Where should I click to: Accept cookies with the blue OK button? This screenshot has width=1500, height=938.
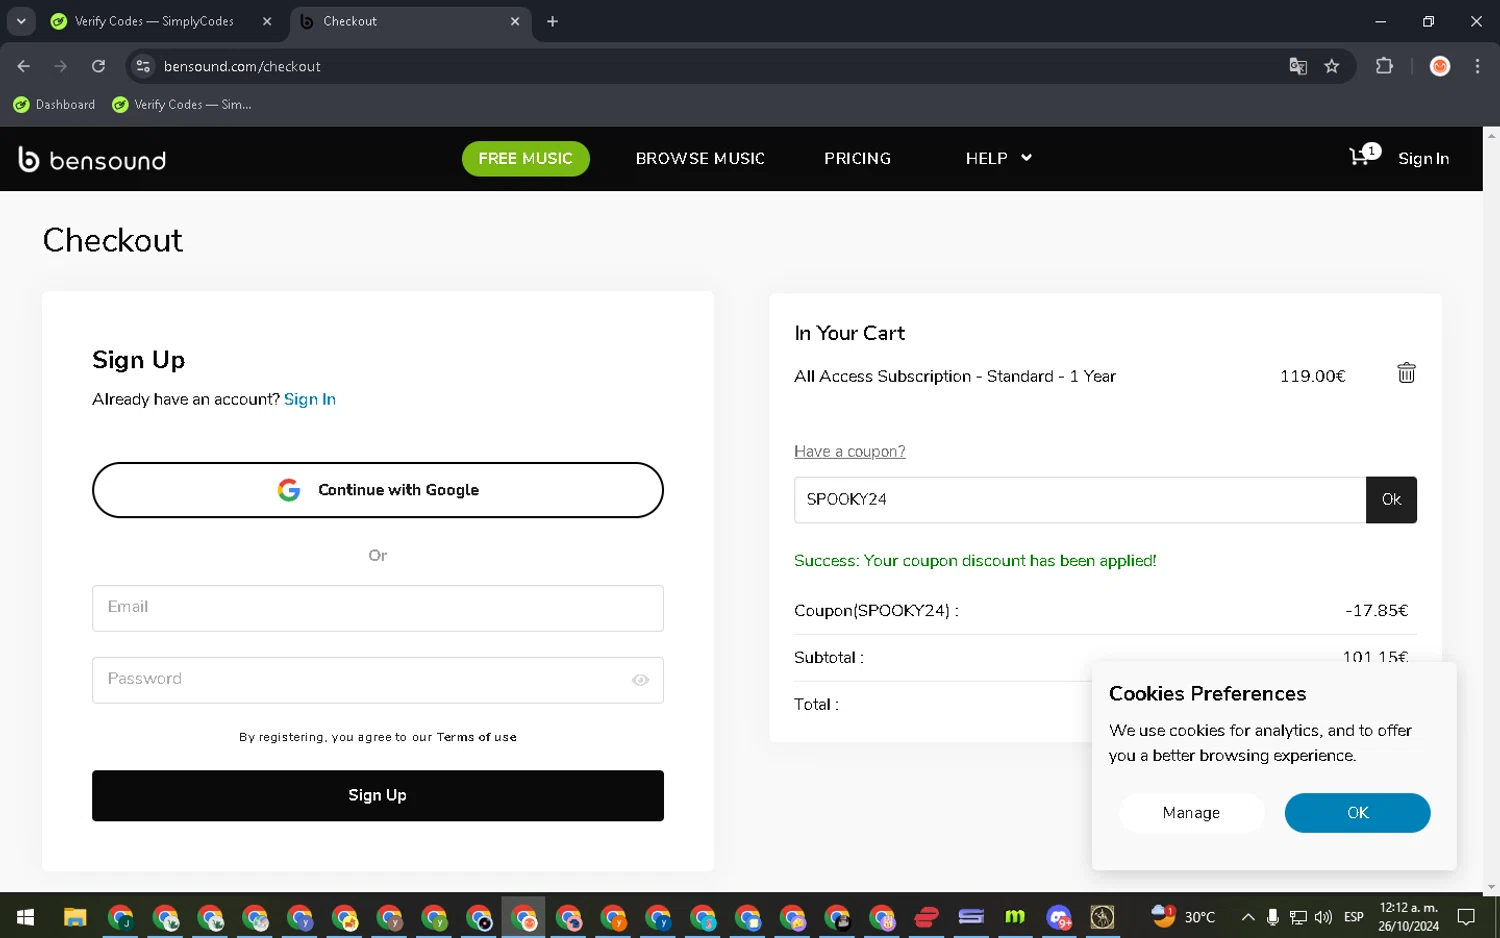(1357, 813)
